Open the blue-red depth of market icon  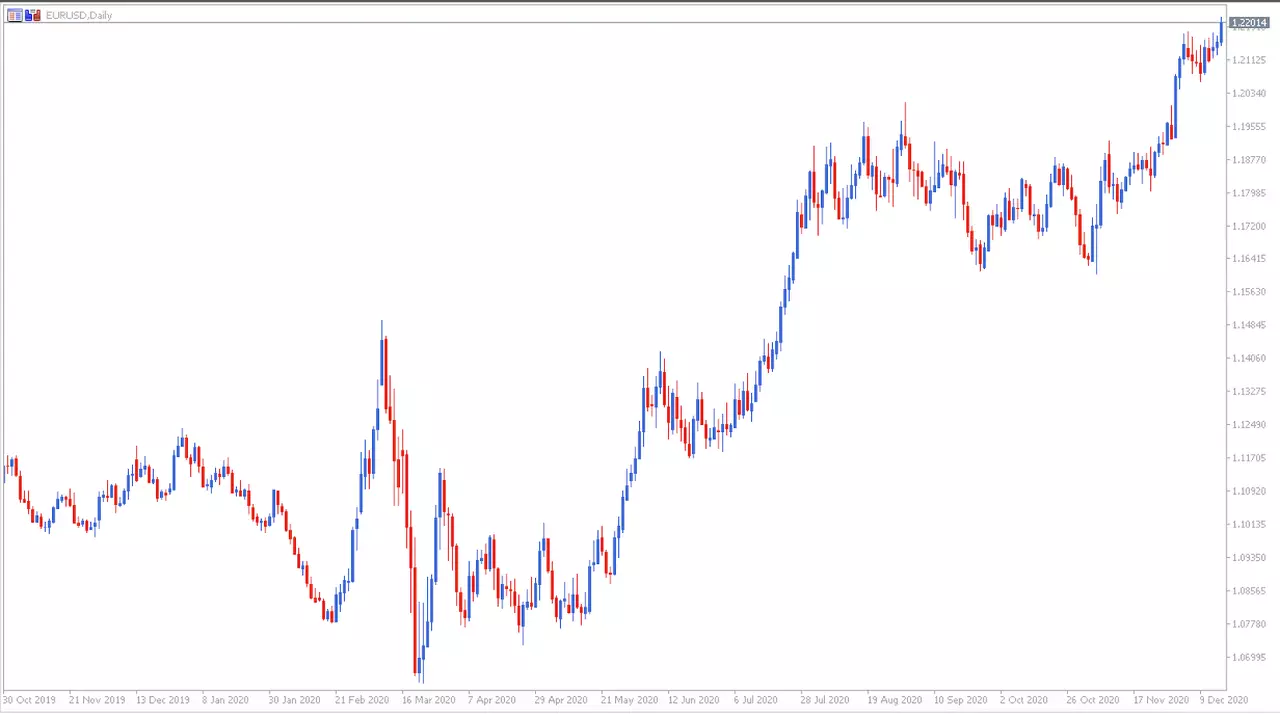(x=33, y=15)
